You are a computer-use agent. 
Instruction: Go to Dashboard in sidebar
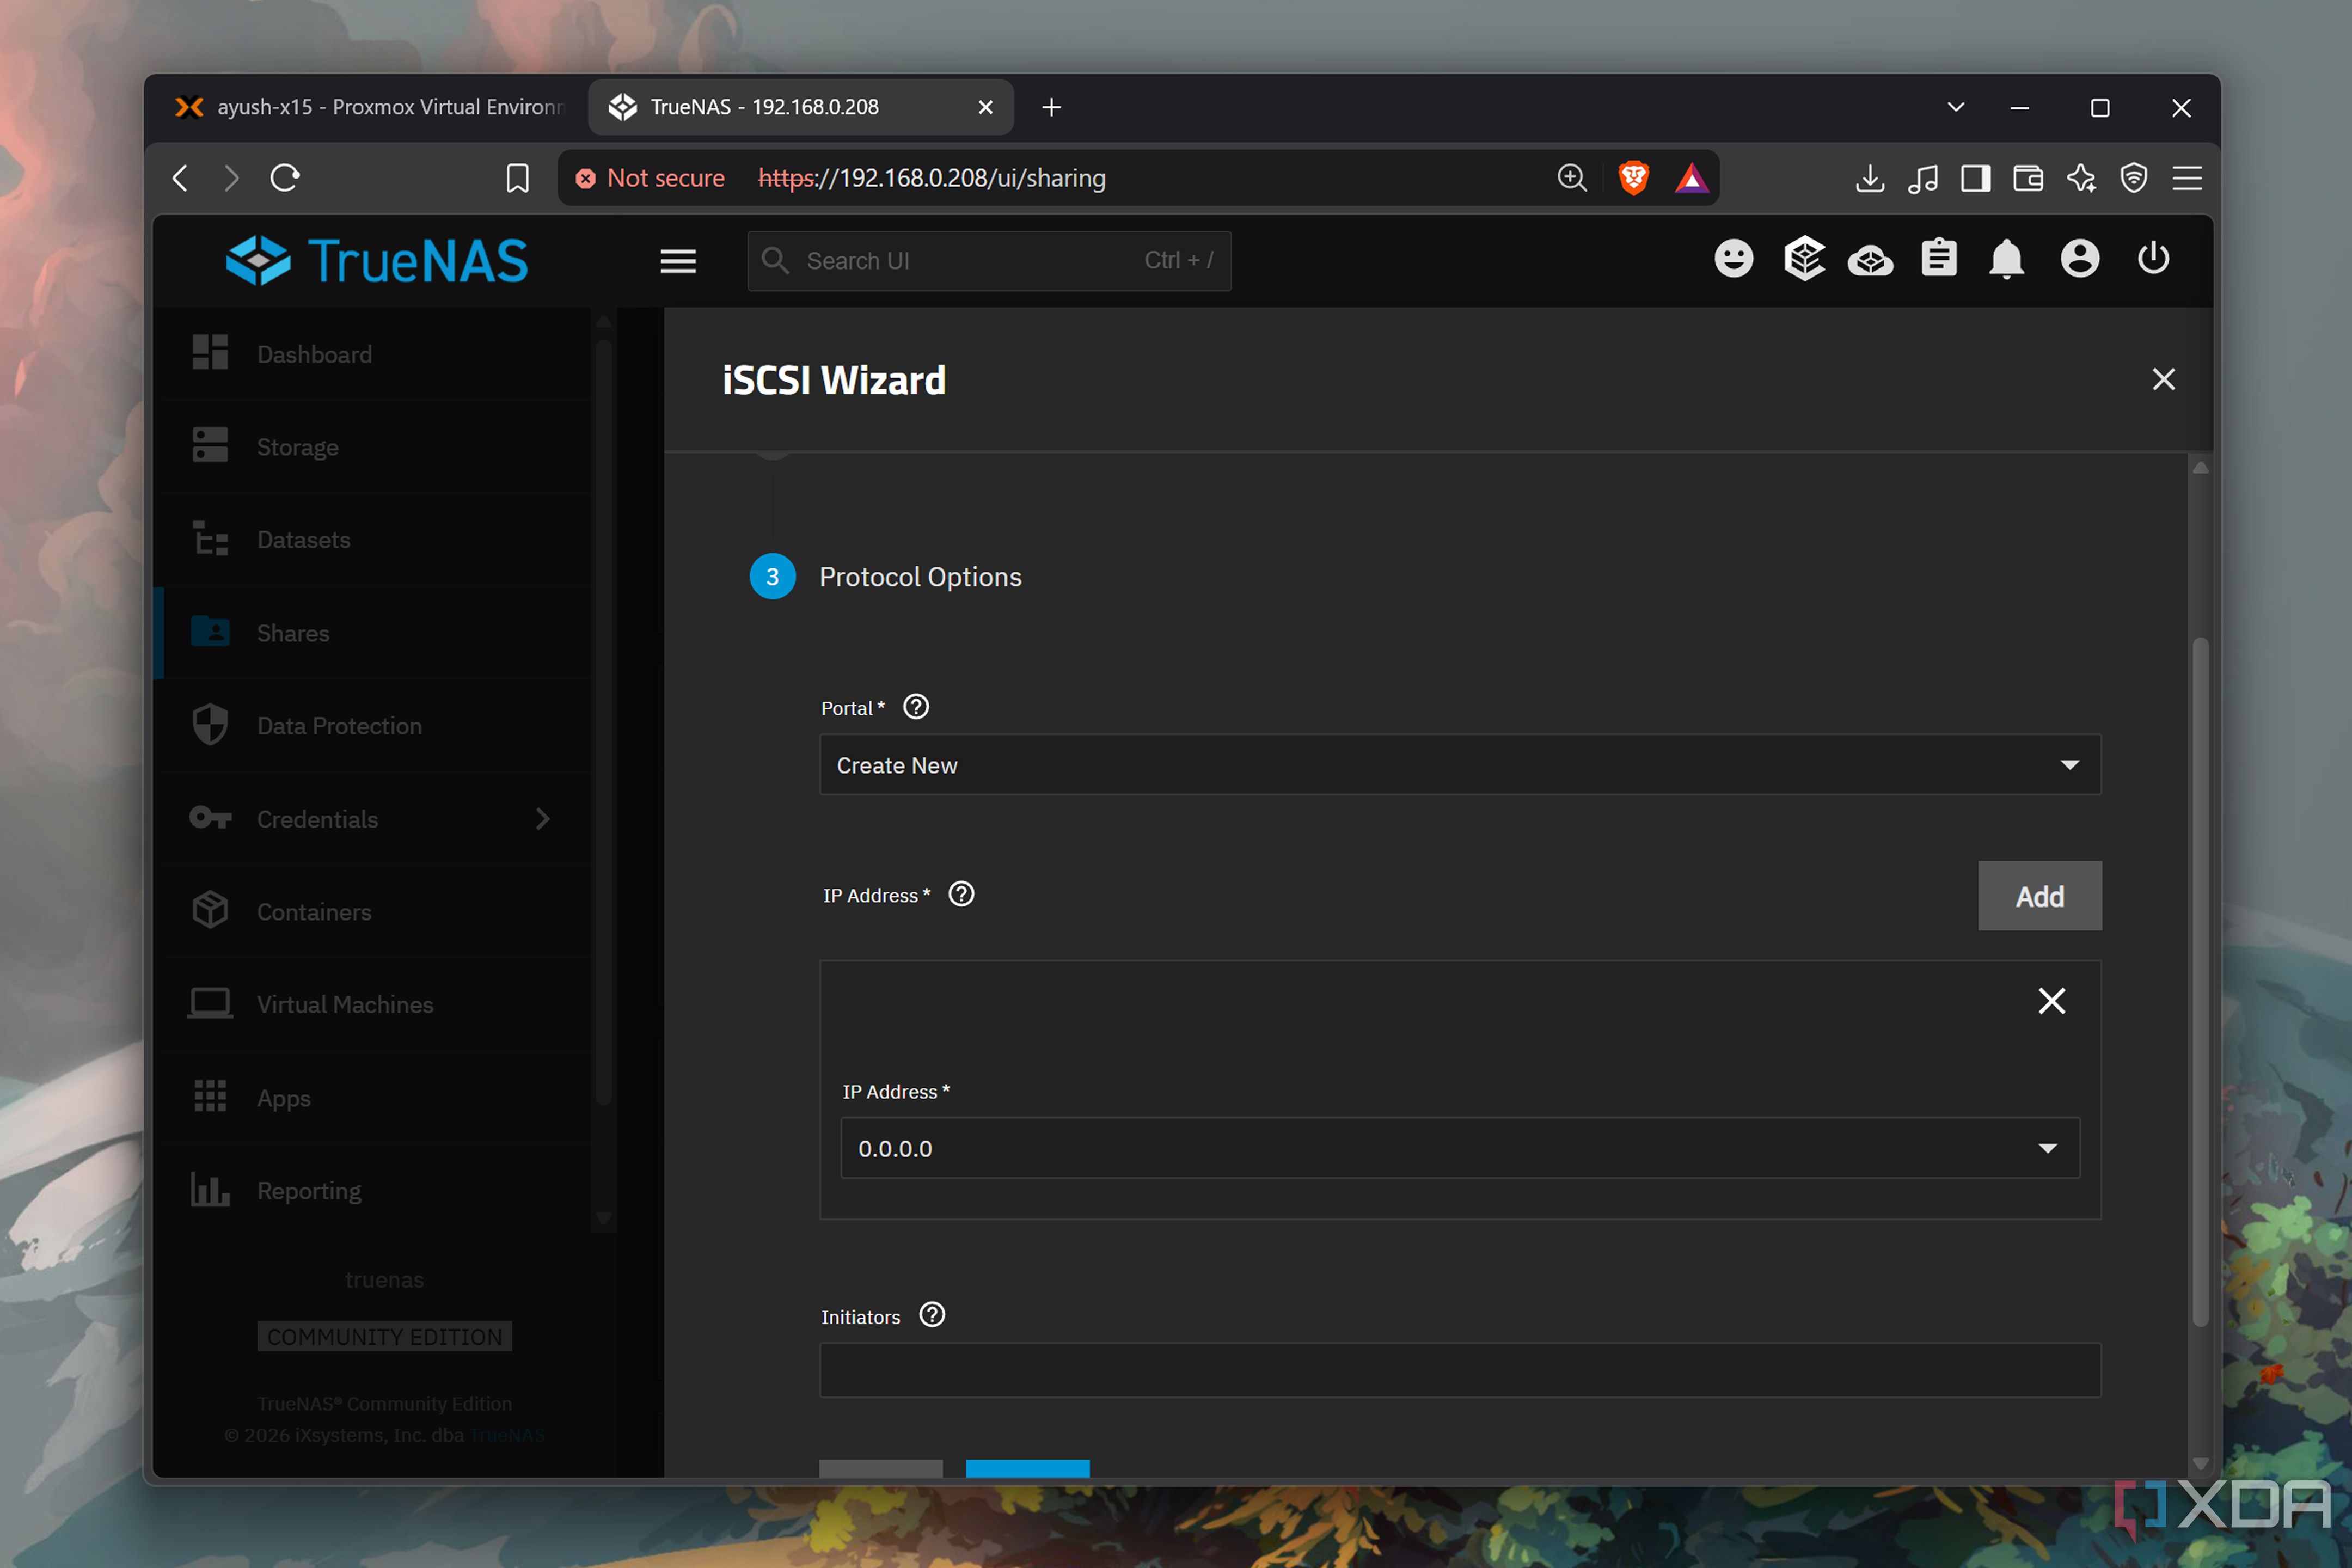pyautogui.click(x=373, y=354)
